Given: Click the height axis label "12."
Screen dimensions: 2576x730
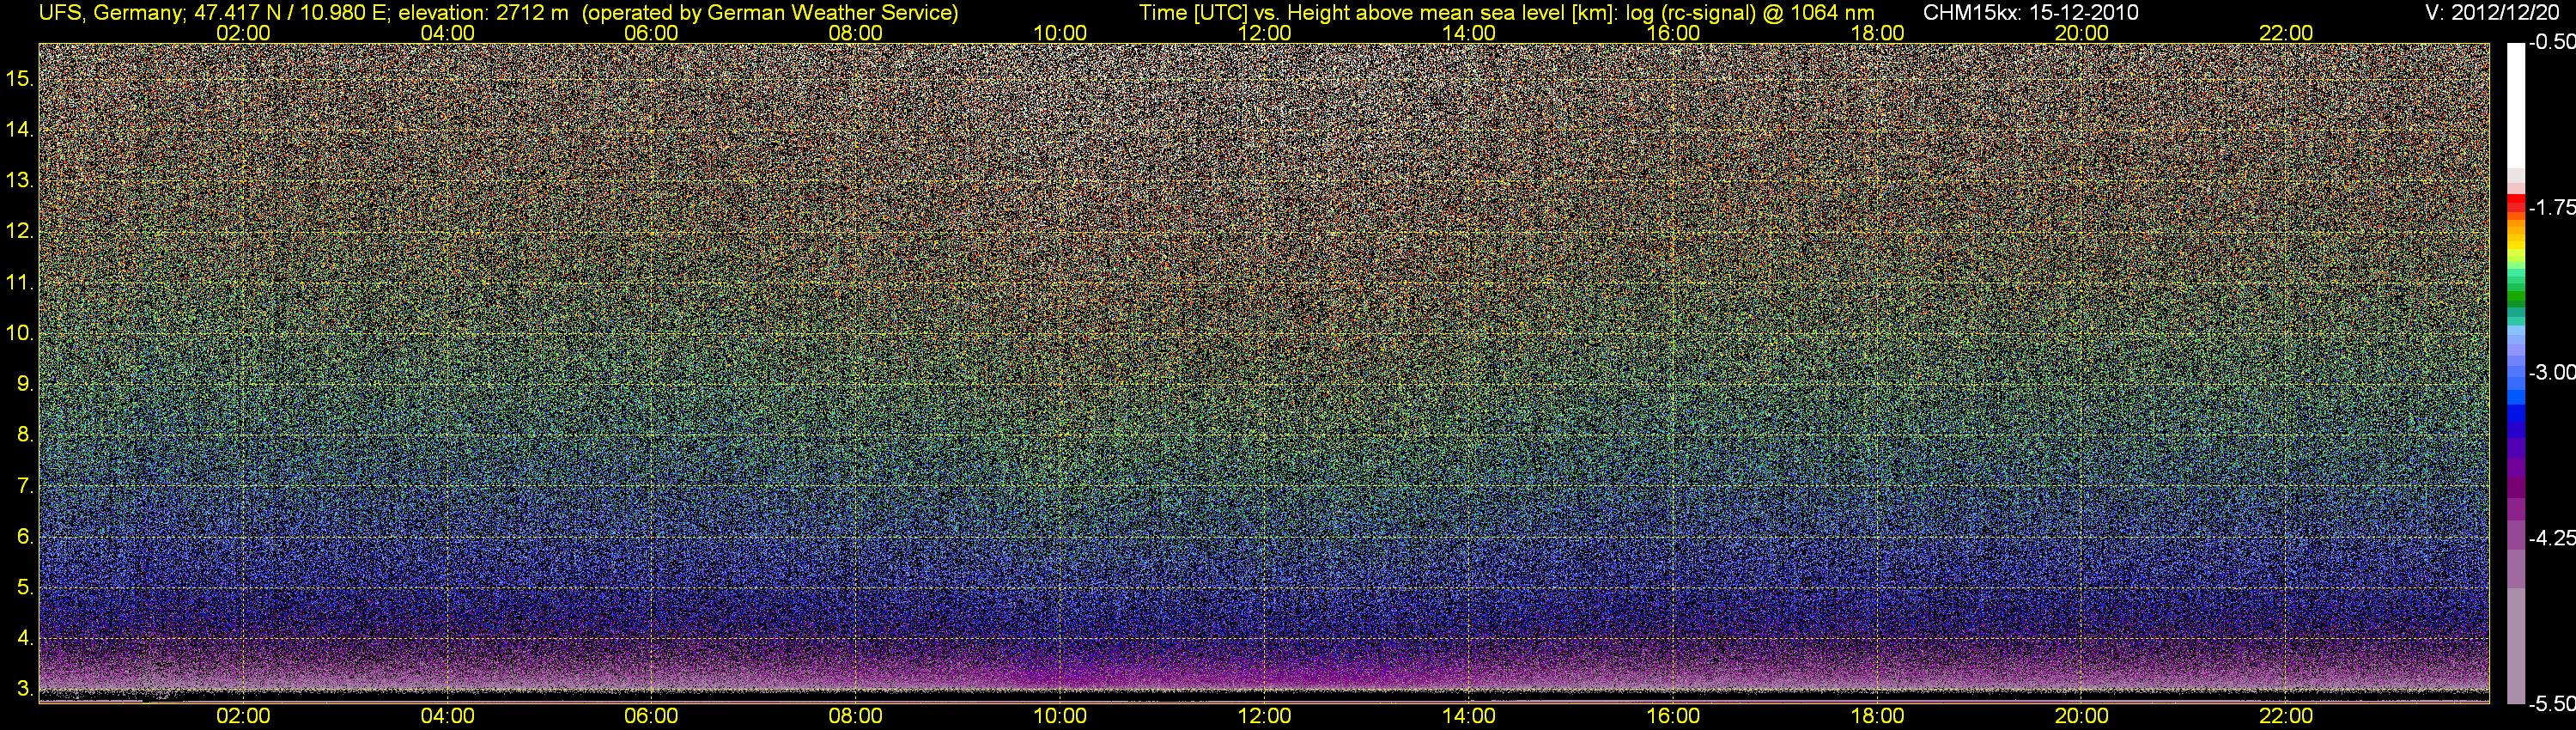Looking at the screenshot, I should (21, 232).
